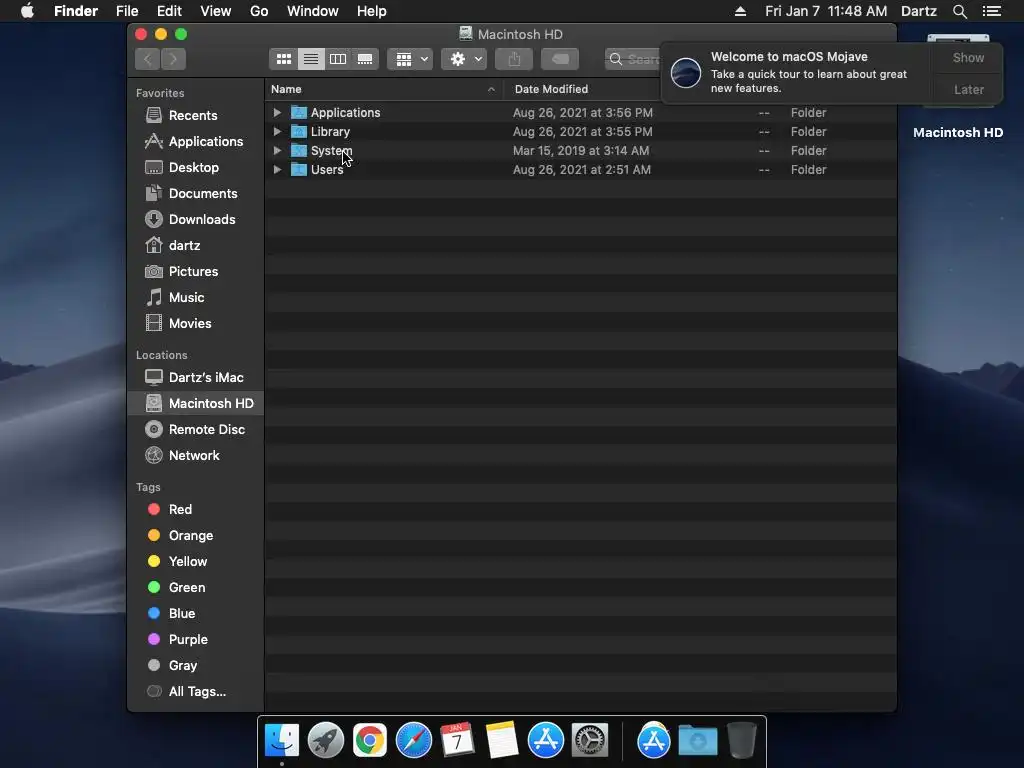Select Dartz's iMac under Locations
The width and height of the screenshot is (1024, 768).
pos(206,377)
